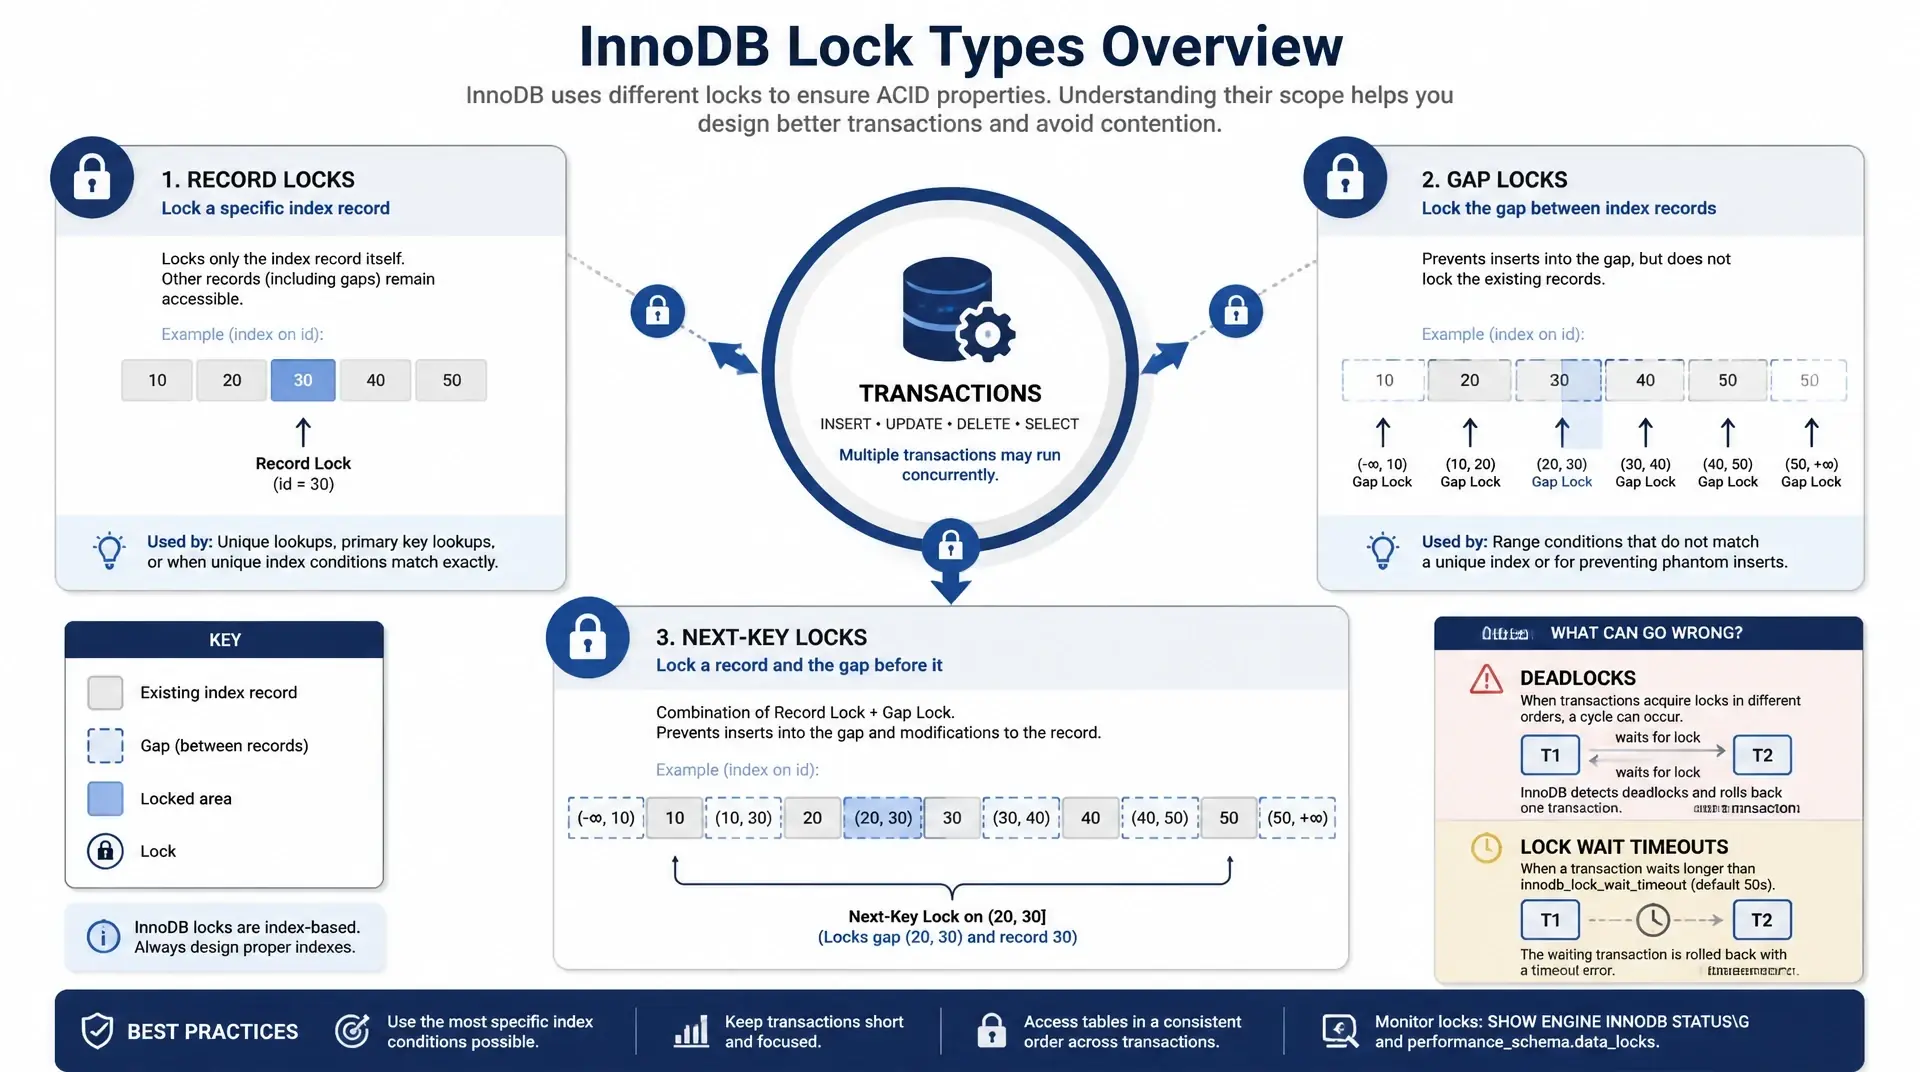This screenshot has width=1920, height=1072.
Task: Select record 40 in Record Locks example
Action: (x=375, y=380)
